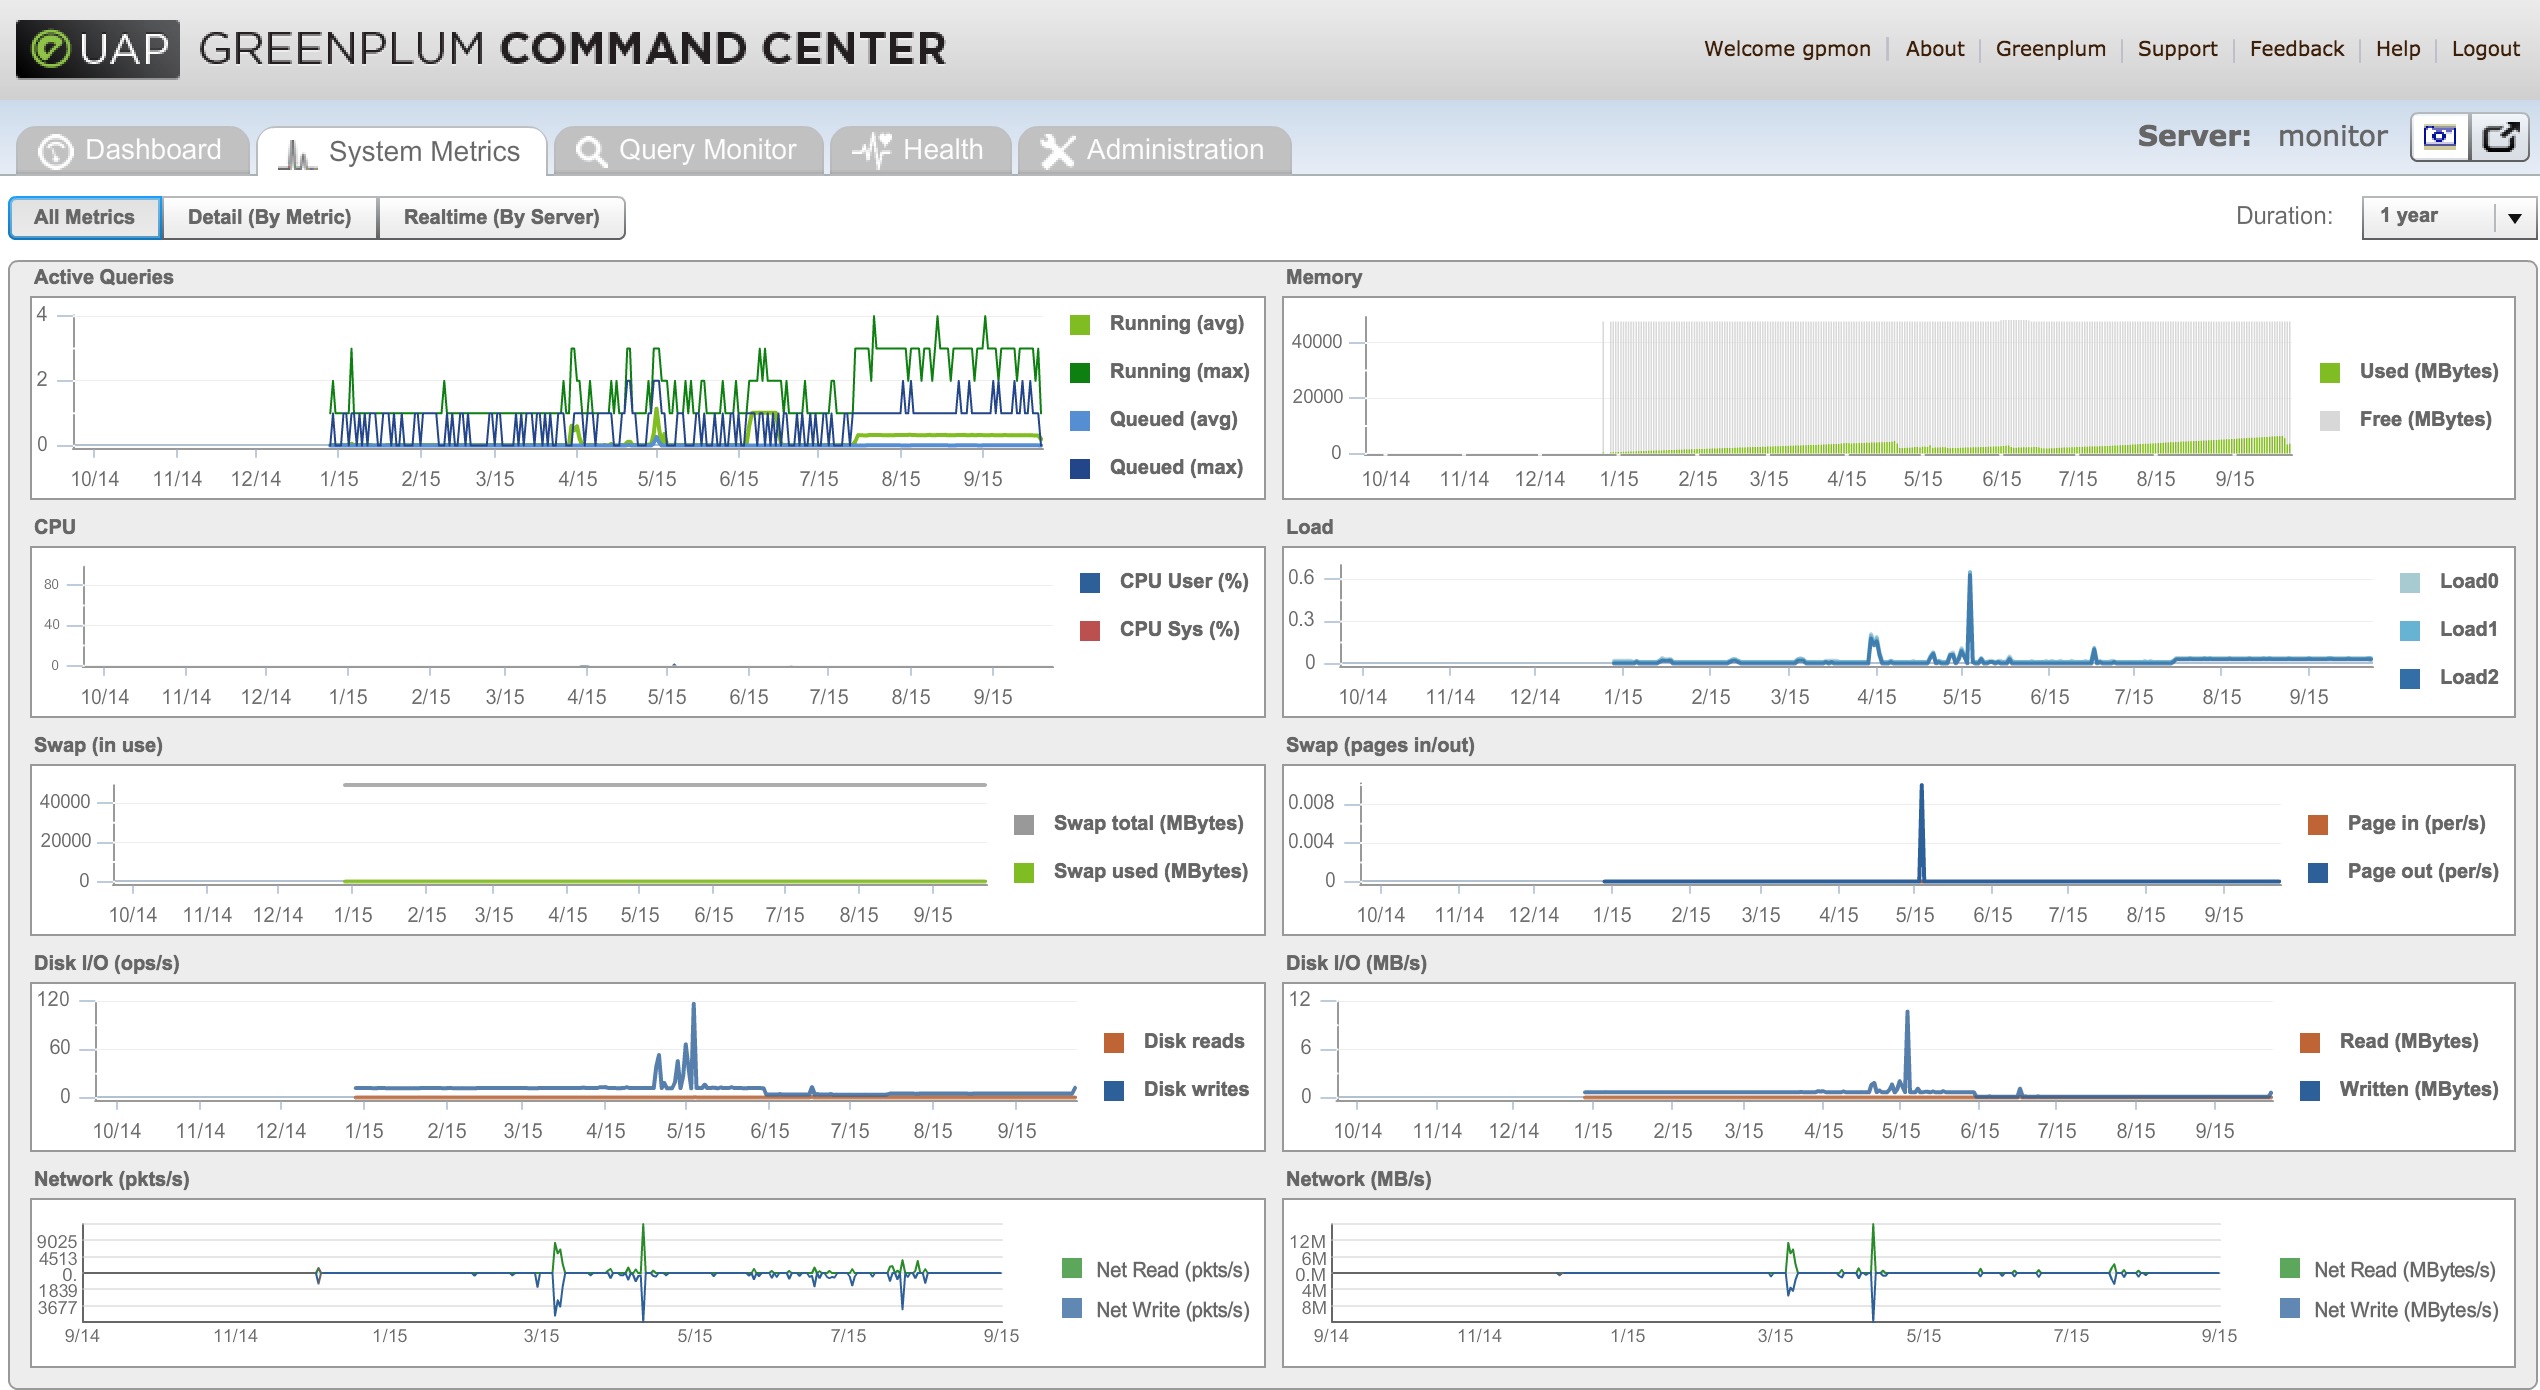Open the Help link
Viewport: 2540px width, 1390px height.
[x=2397, y=49]
